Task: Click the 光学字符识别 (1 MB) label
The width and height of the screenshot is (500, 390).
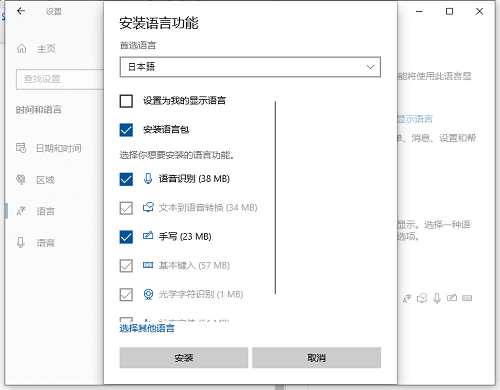Action: point(201,294)
